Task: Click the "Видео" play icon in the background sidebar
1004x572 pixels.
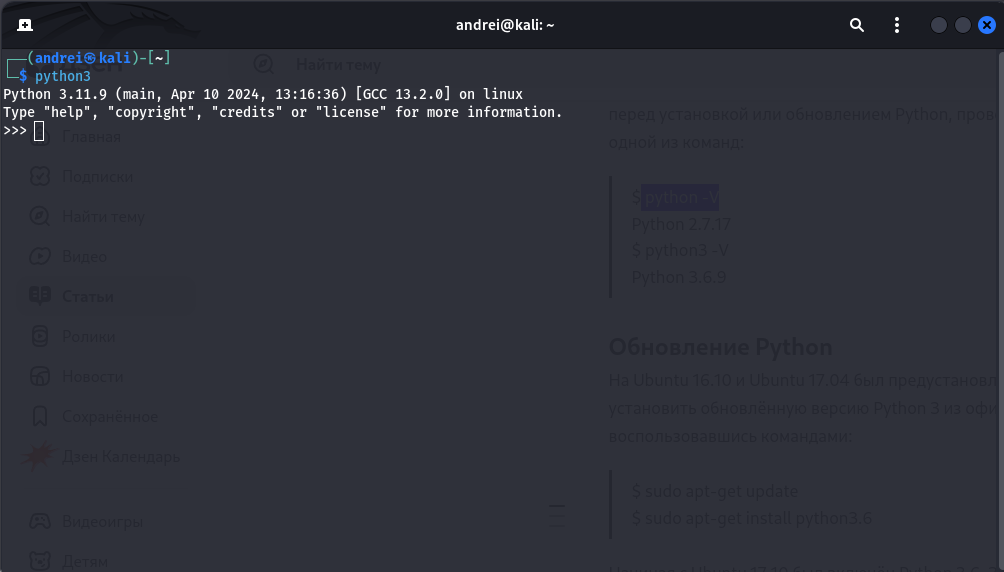Action: click(40, 256)
